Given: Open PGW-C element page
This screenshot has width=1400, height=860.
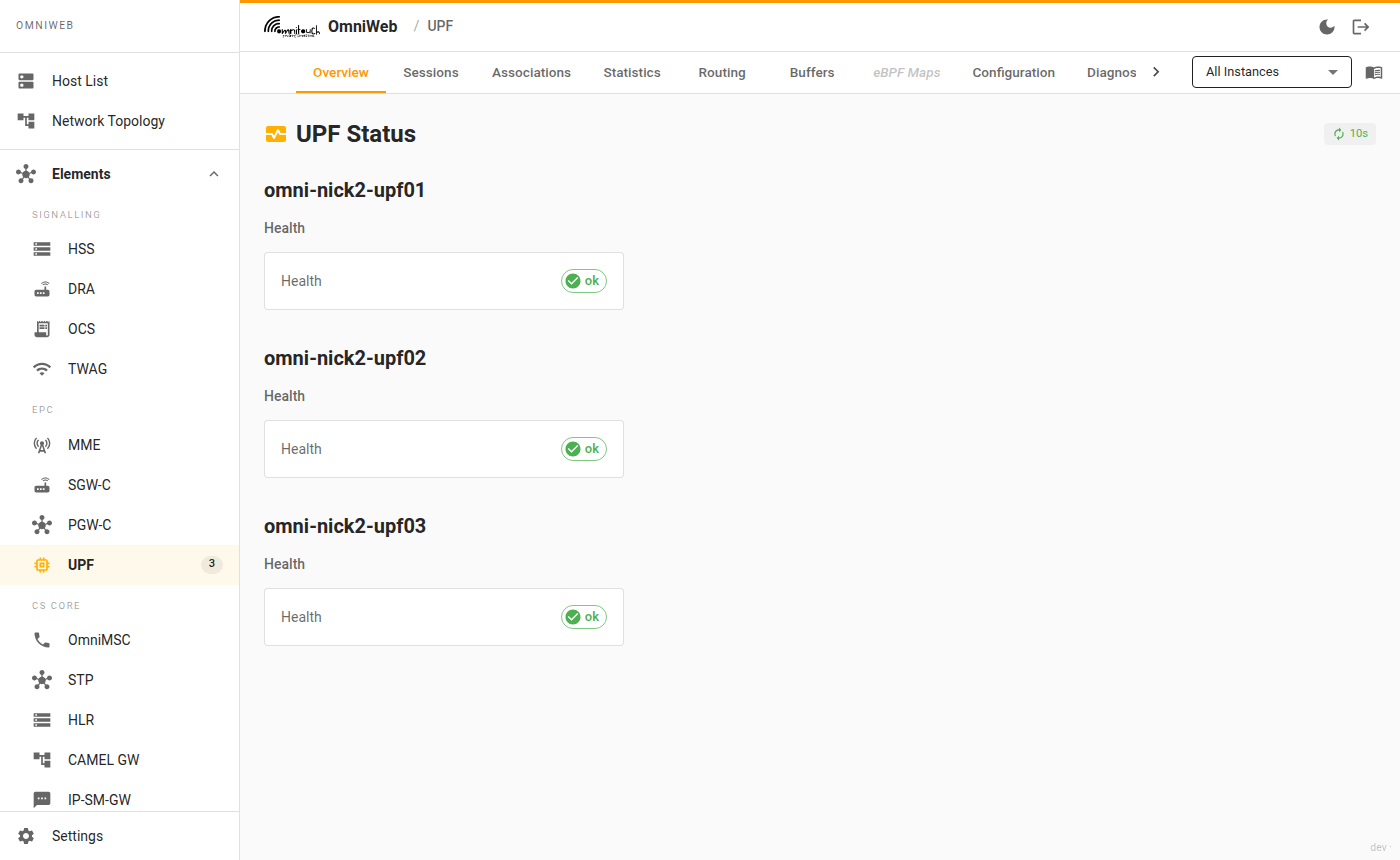Looking at the screenshot, I should coord(120,525).
